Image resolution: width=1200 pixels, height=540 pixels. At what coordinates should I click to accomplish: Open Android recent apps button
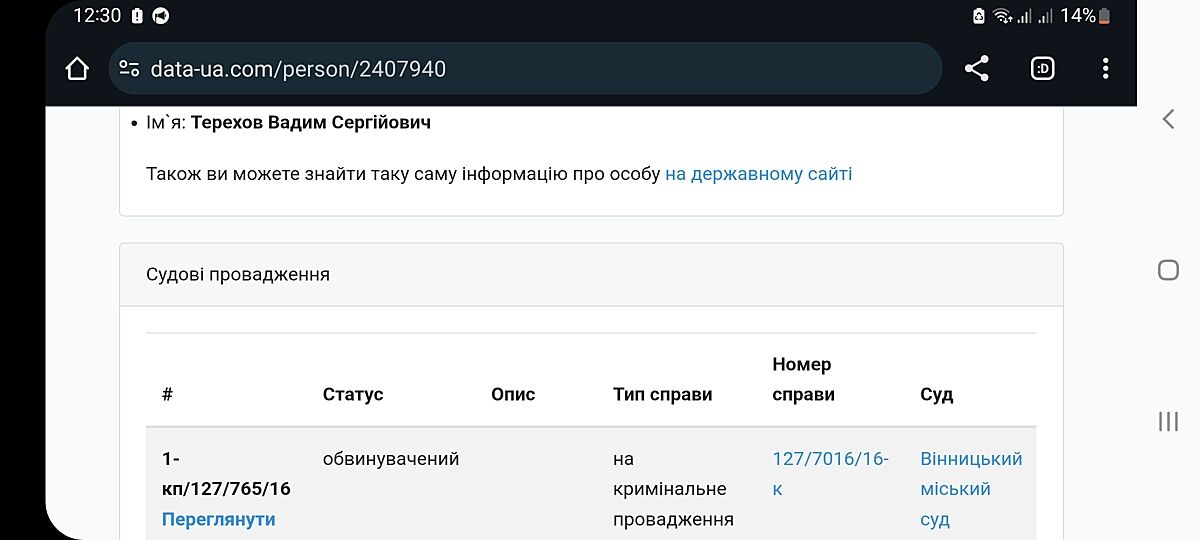[1168, 421]
